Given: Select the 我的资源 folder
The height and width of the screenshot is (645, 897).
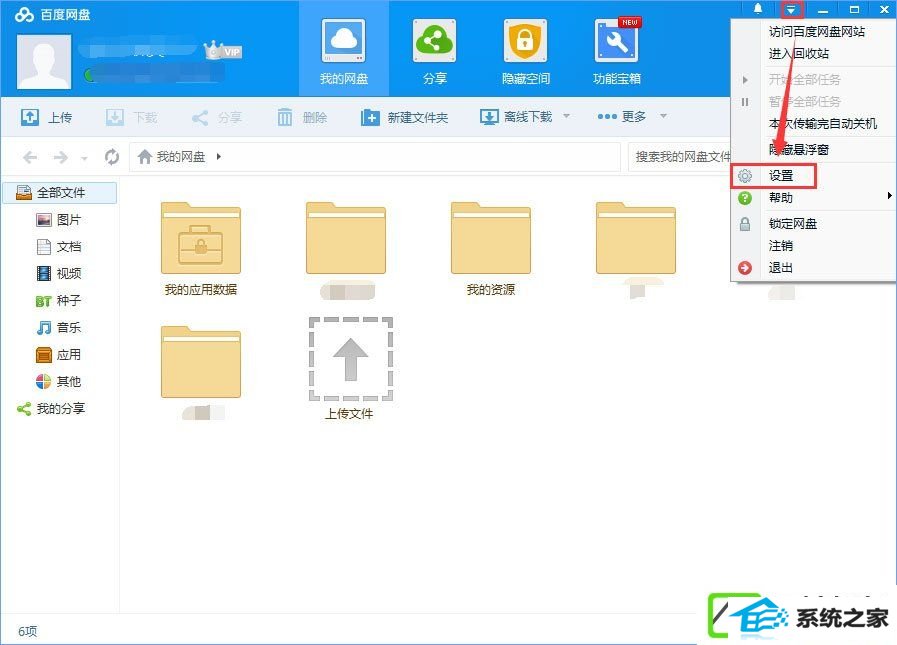Looking at the screenshot, I should [x=491, y=248].
